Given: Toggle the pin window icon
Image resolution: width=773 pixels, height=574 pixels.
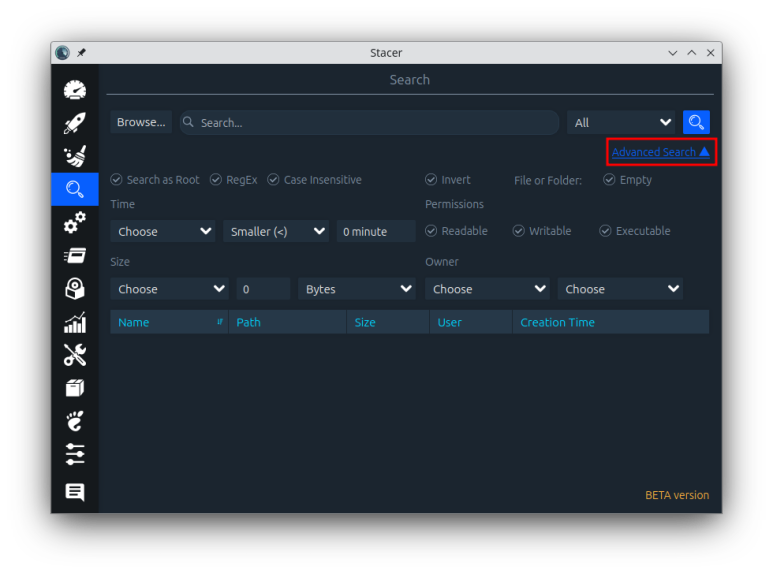Looking at the screenshot, I should [x=81, y=53].
